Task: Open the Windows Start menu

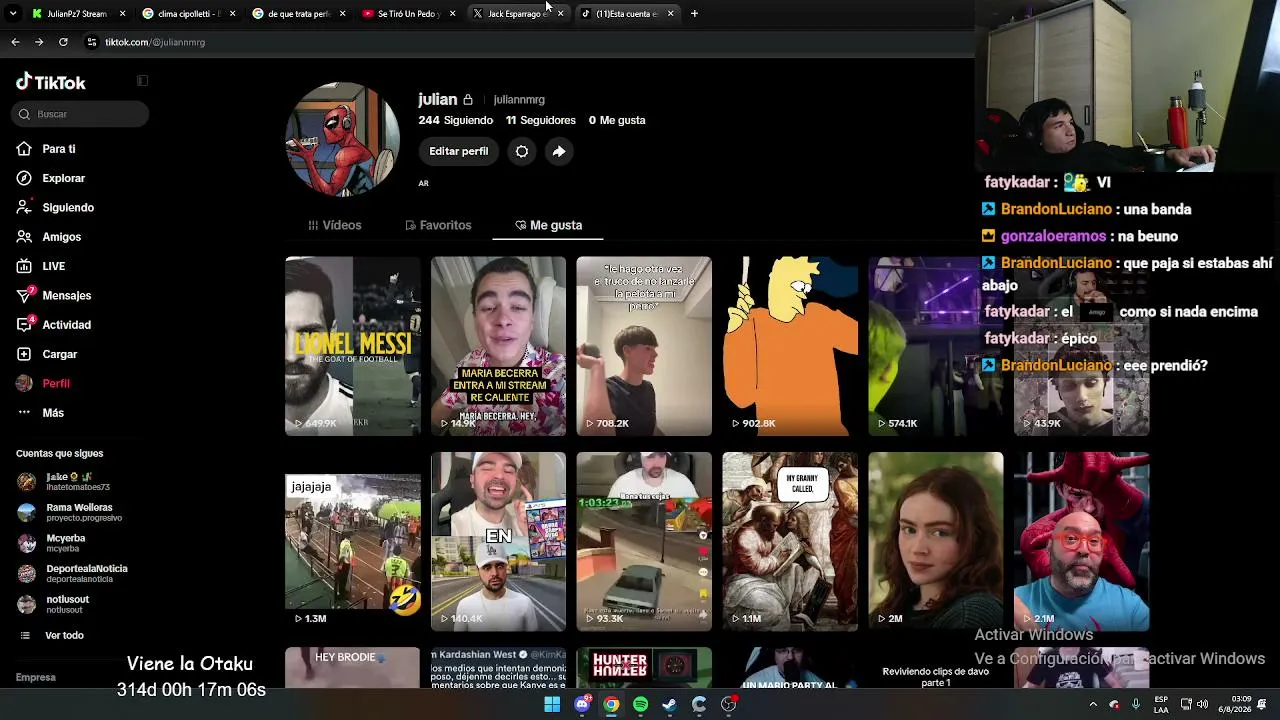Action: [x=552, y=704]
